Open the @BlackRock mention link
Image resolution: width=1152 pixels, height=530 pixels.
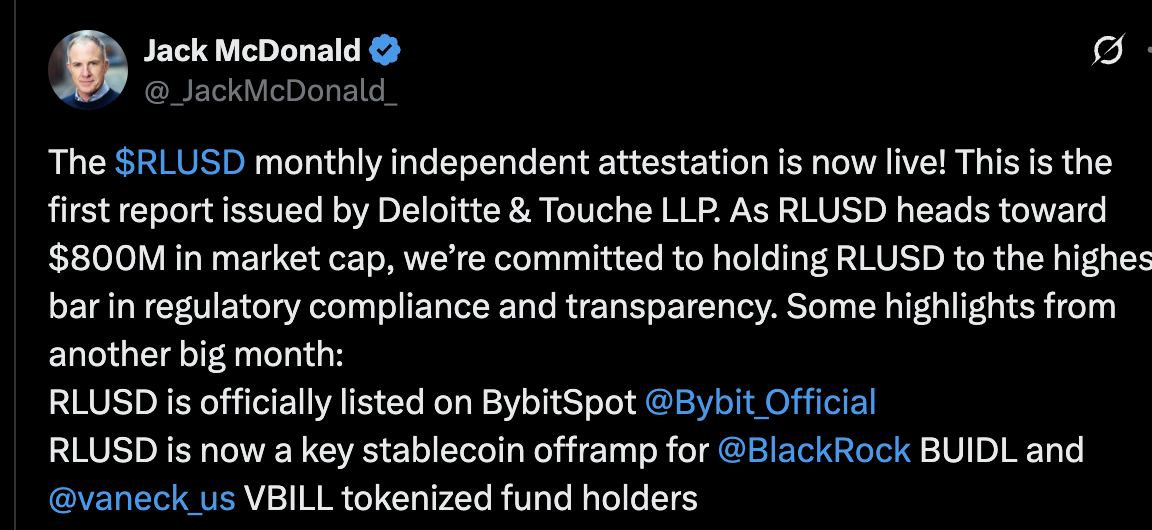tap(814, 450)
